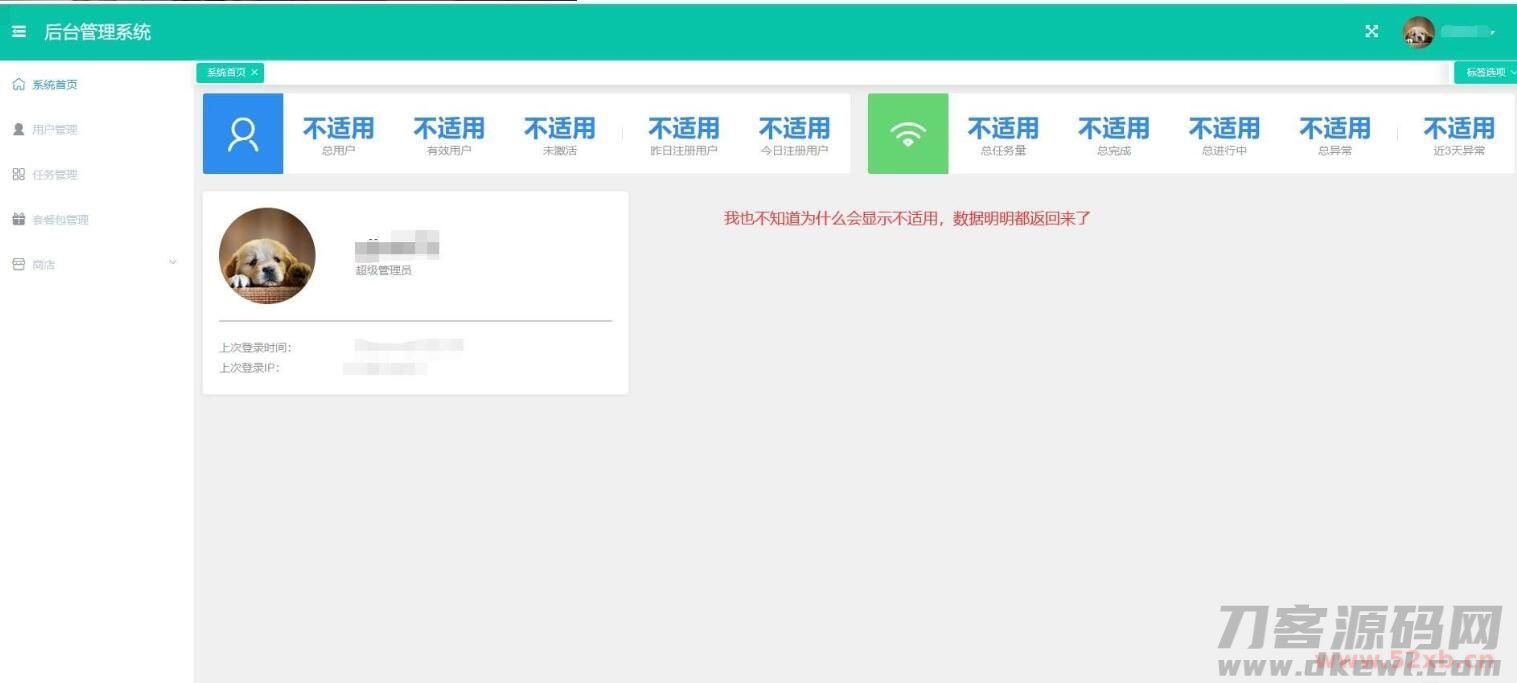Click the home icon beside 系统首页
Screen dimensions: 1517x683
(18, 85)
